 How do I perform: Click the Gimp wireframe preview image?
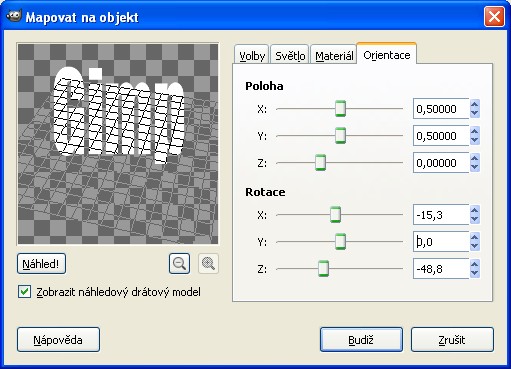tap(118, 144)
